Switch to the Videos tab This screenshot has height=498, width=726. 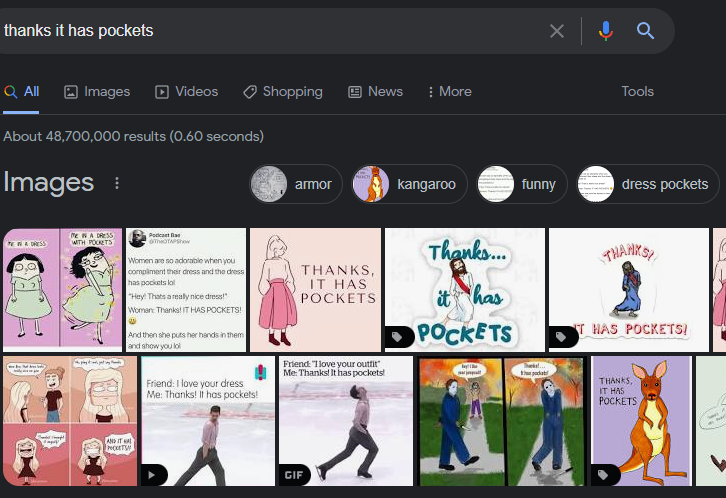click(x=187, y=91)
